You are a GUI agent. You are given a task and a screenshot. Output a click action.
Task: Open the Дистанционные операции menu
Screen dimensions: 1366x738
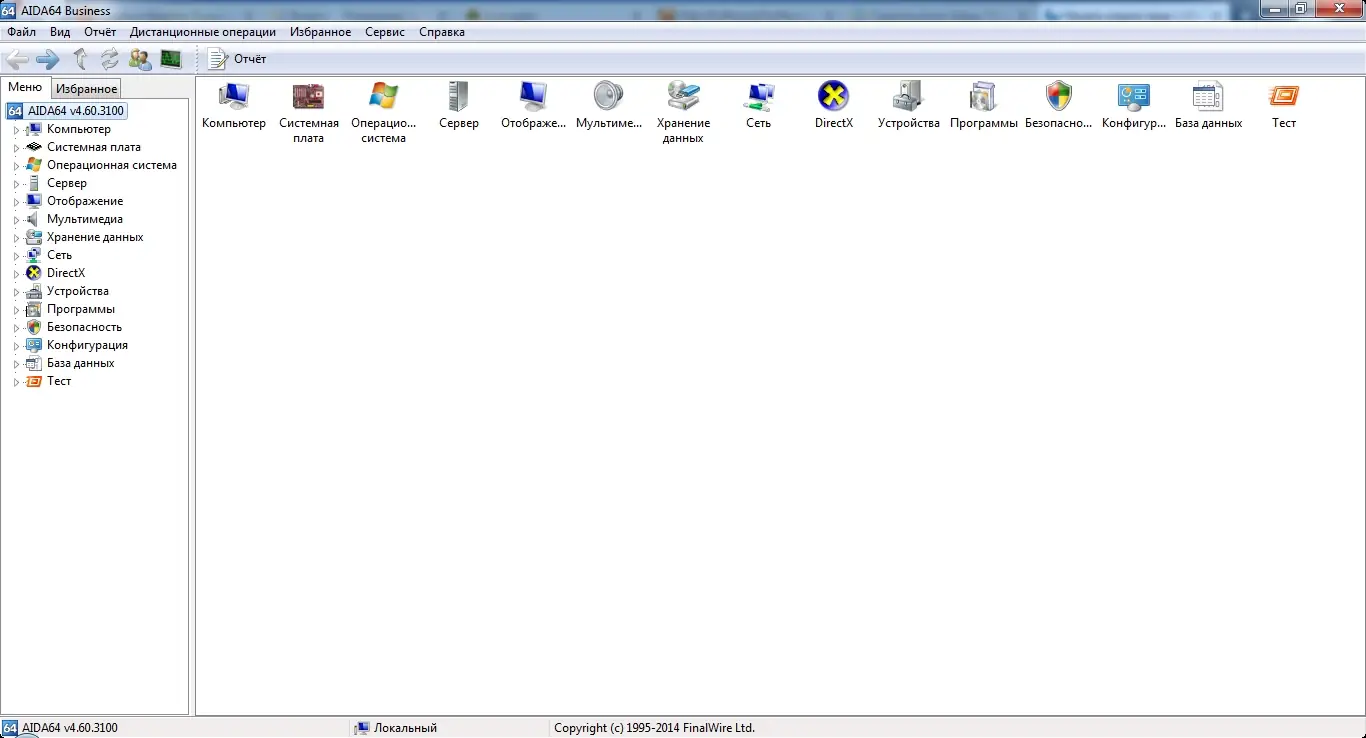[x=203, y=31]
